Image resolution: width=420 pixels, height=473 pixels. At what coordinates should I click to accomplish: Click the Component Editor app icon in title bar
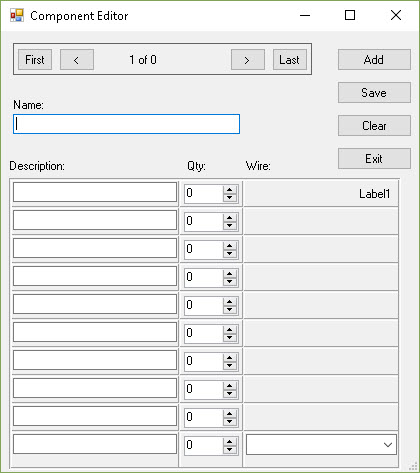pyautogui.click(x=17, y=15)
